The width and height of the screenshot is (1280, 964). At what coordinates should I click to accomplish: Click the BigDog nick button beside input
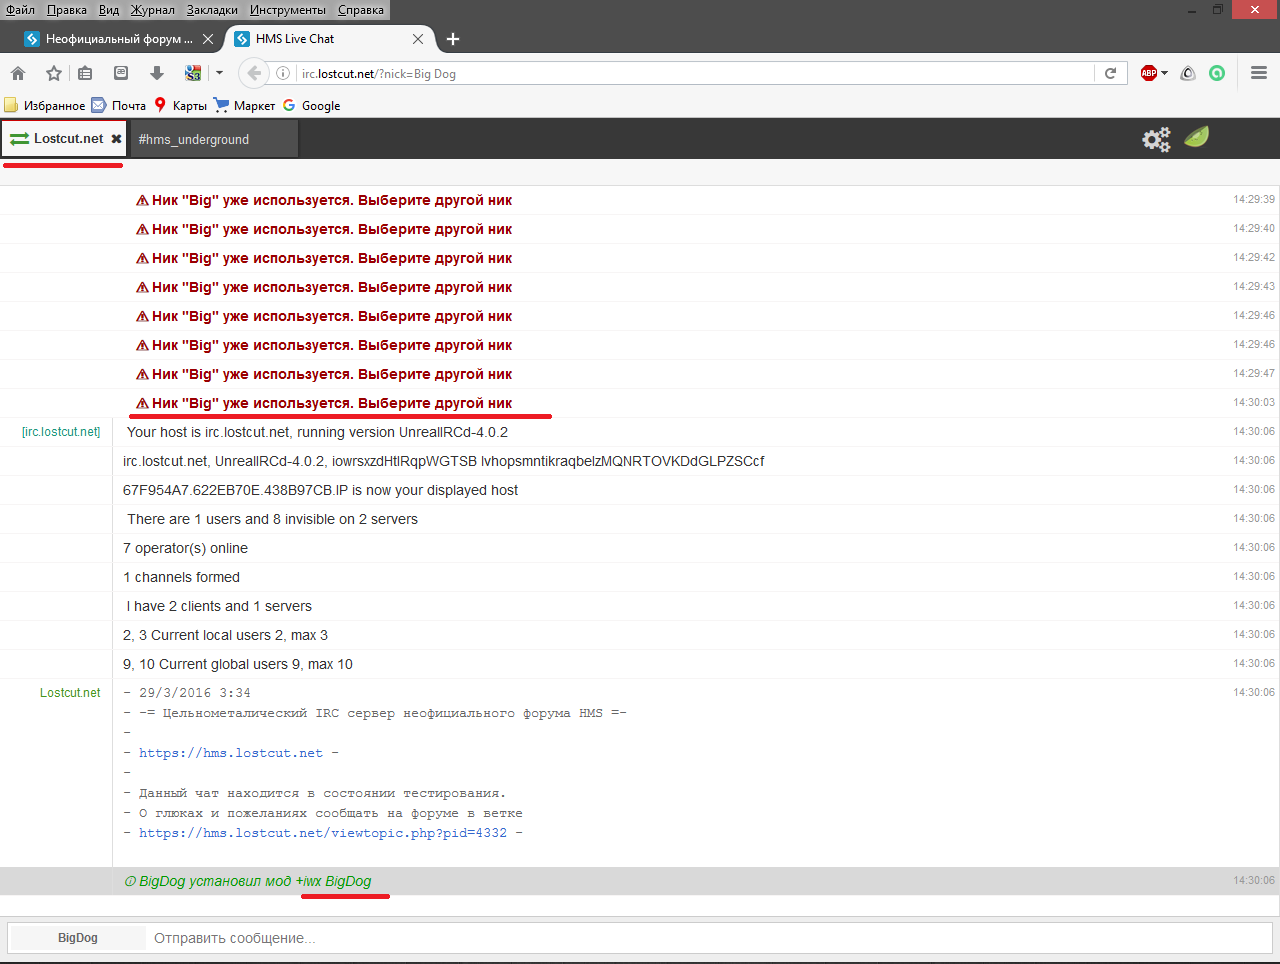tap(78, 938)
